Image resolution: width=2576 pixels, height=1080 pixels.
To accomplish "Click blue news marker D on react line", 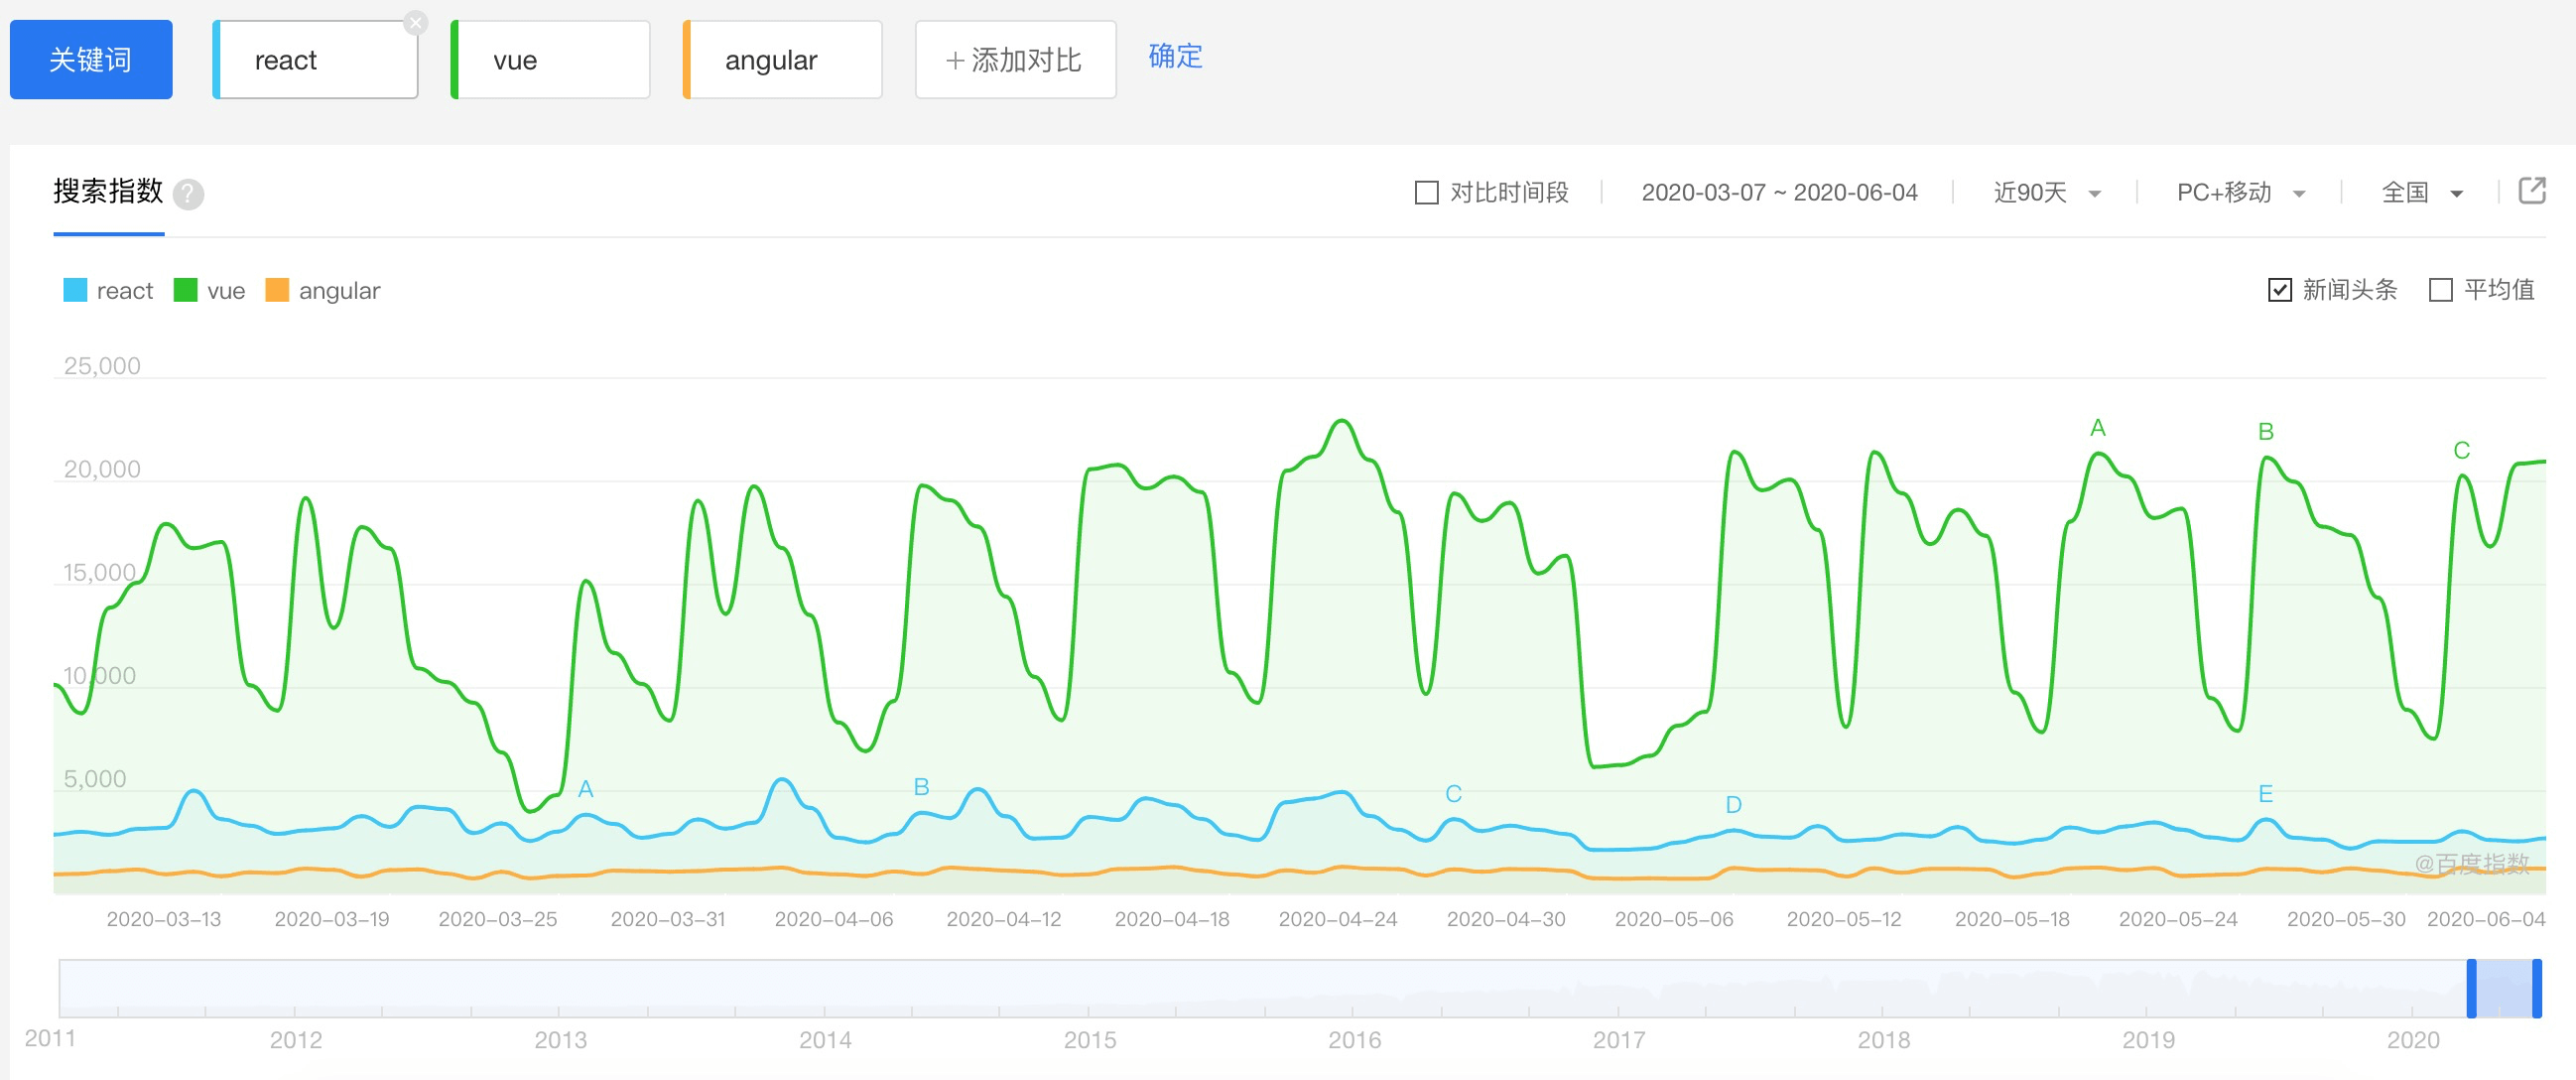I will [x=1733, y=805].
